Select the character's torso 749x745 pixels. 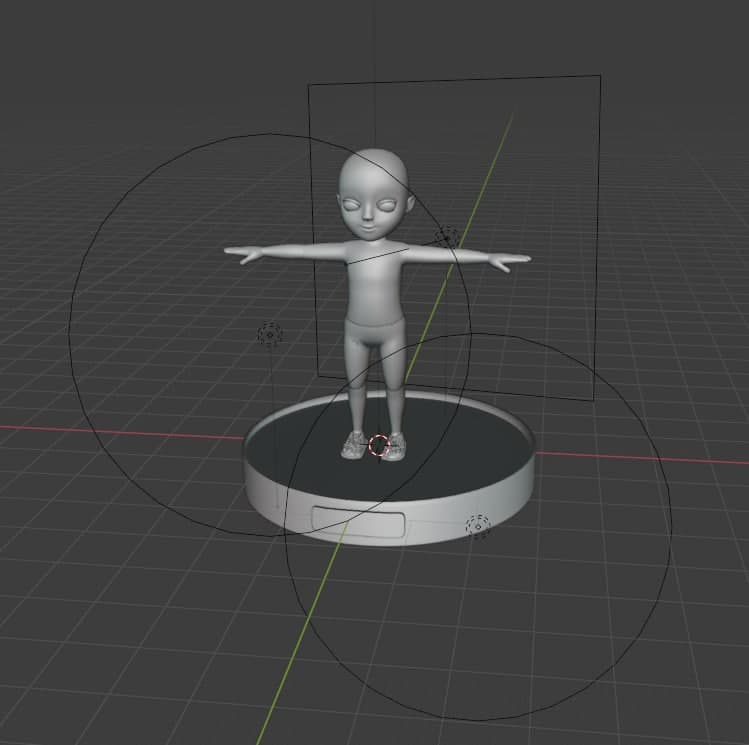pos(375,284)
